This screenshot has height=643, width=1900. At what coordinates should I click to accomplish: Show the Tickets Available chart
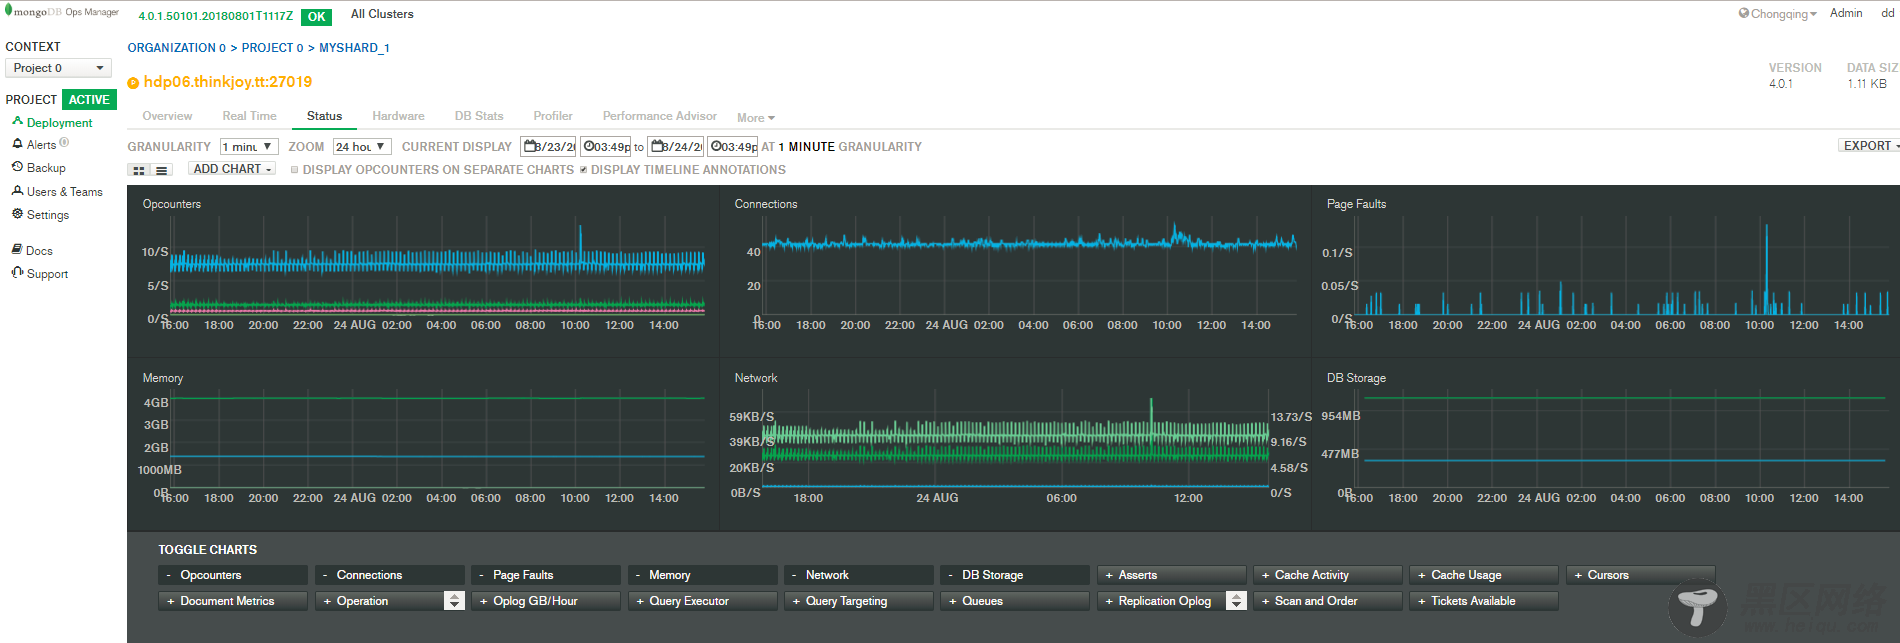pos(1484,601)
